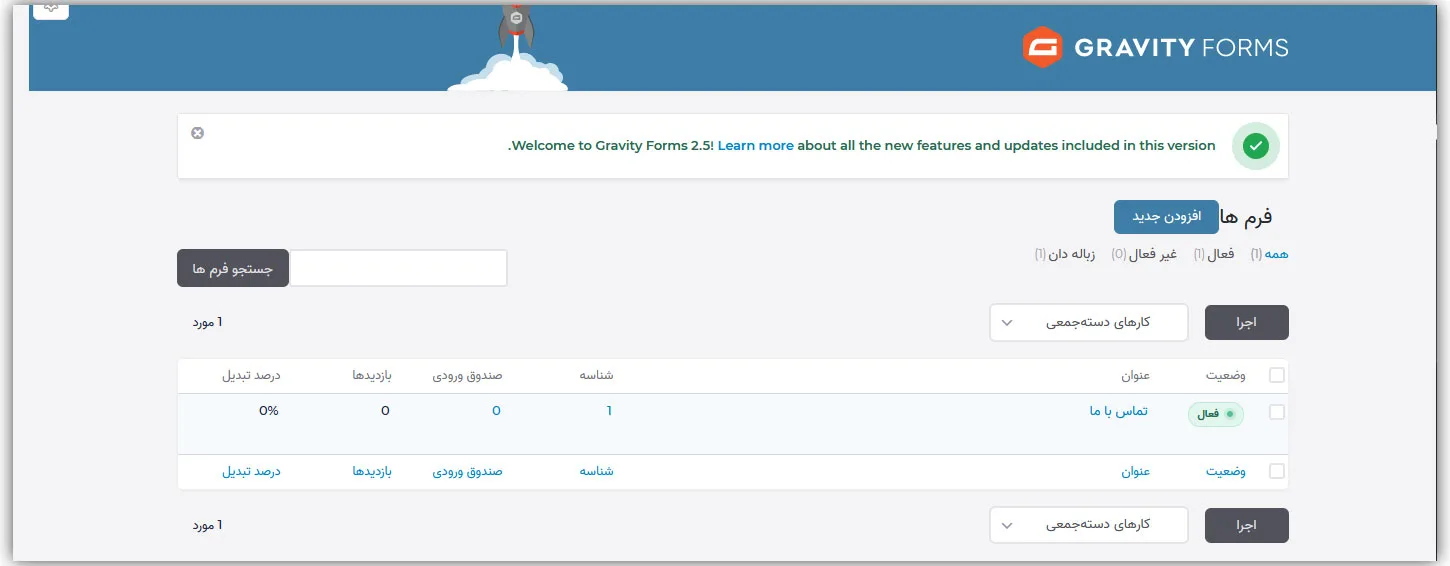
Task: Click header column وضعیت
Action: click(1225, 376)
